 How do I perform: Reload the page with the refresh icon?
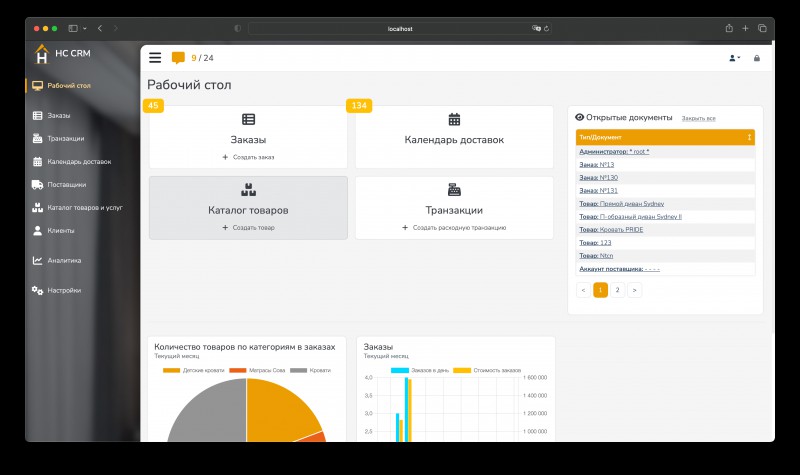(546, 29)
